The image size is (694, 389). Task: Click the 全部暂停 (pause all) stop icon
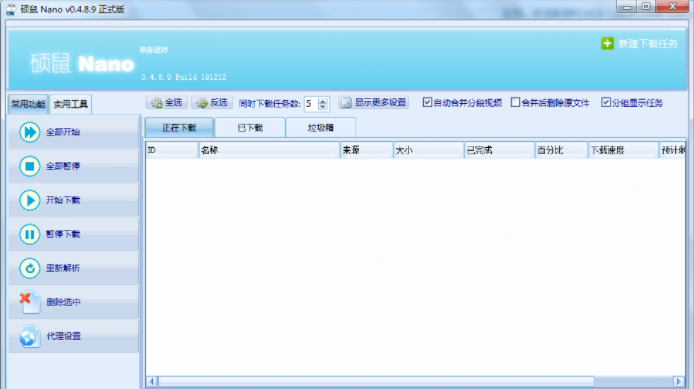coord(30,166)
